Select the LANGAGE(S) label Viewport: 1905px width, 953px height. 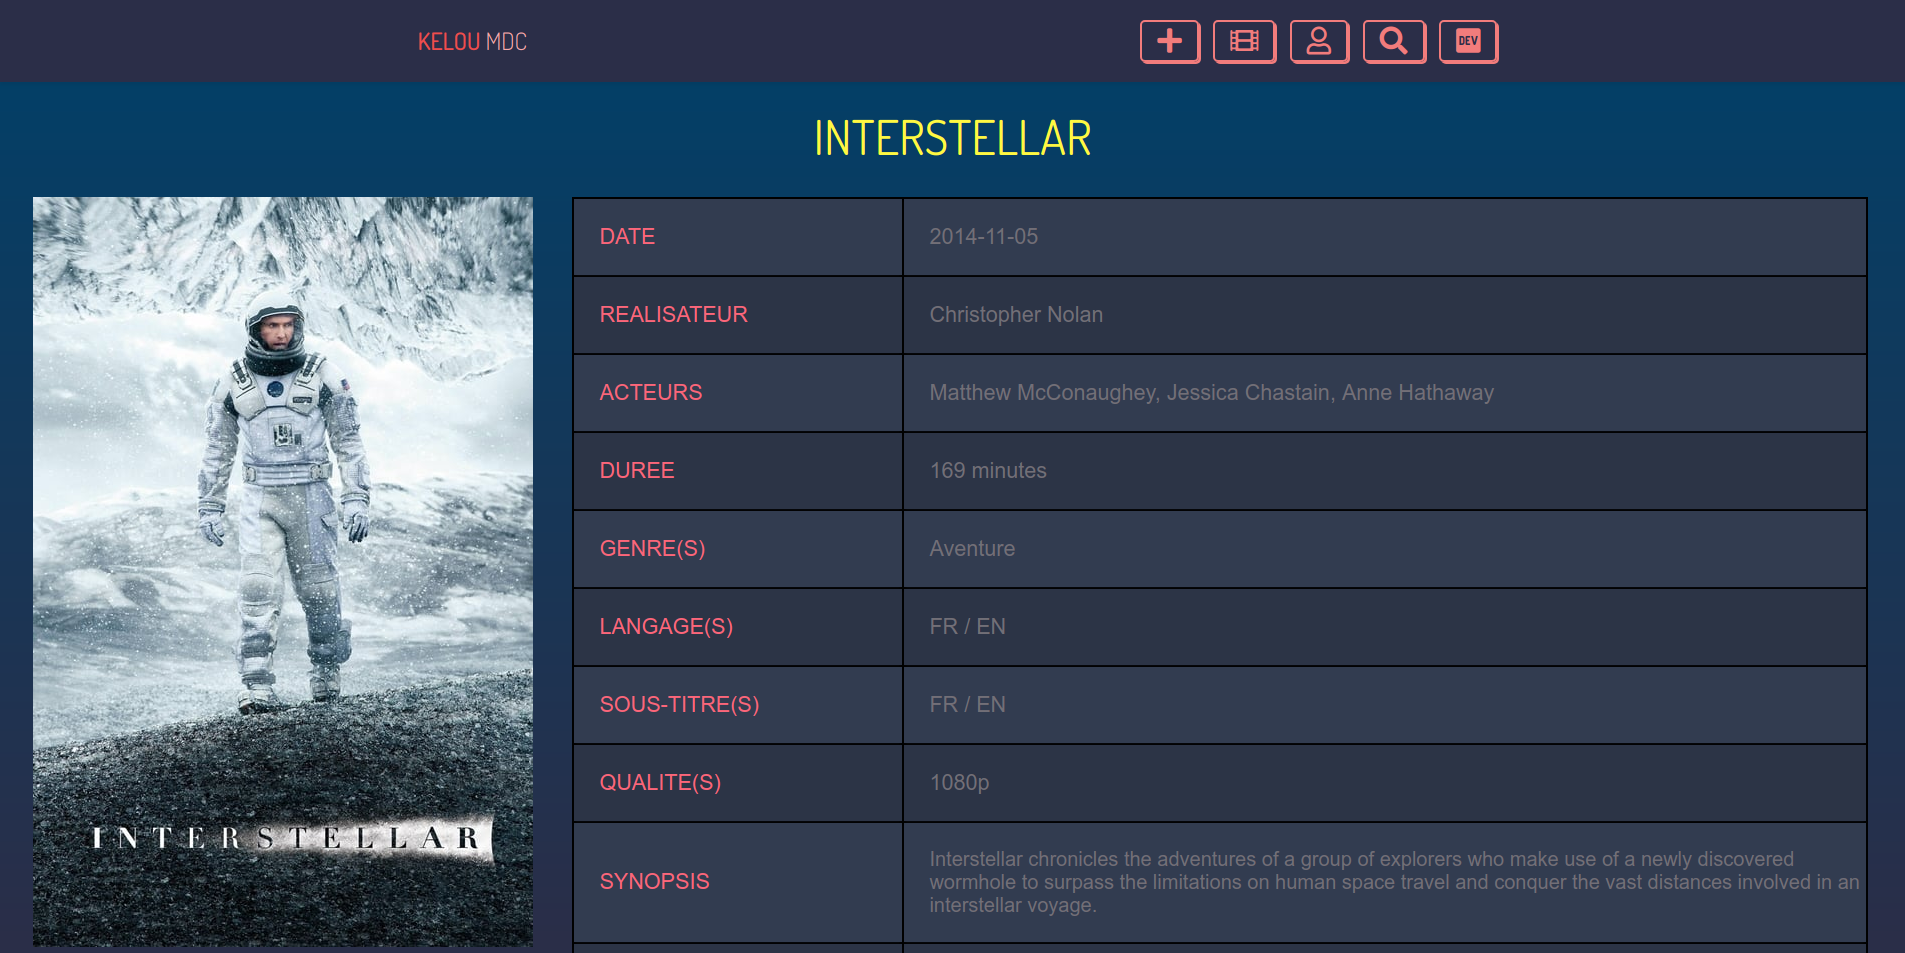tap(666, 627)
